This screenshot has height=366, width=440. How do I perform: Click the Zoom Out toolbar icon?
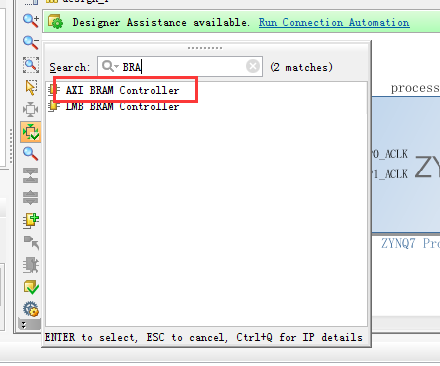[x=31, y=43]
